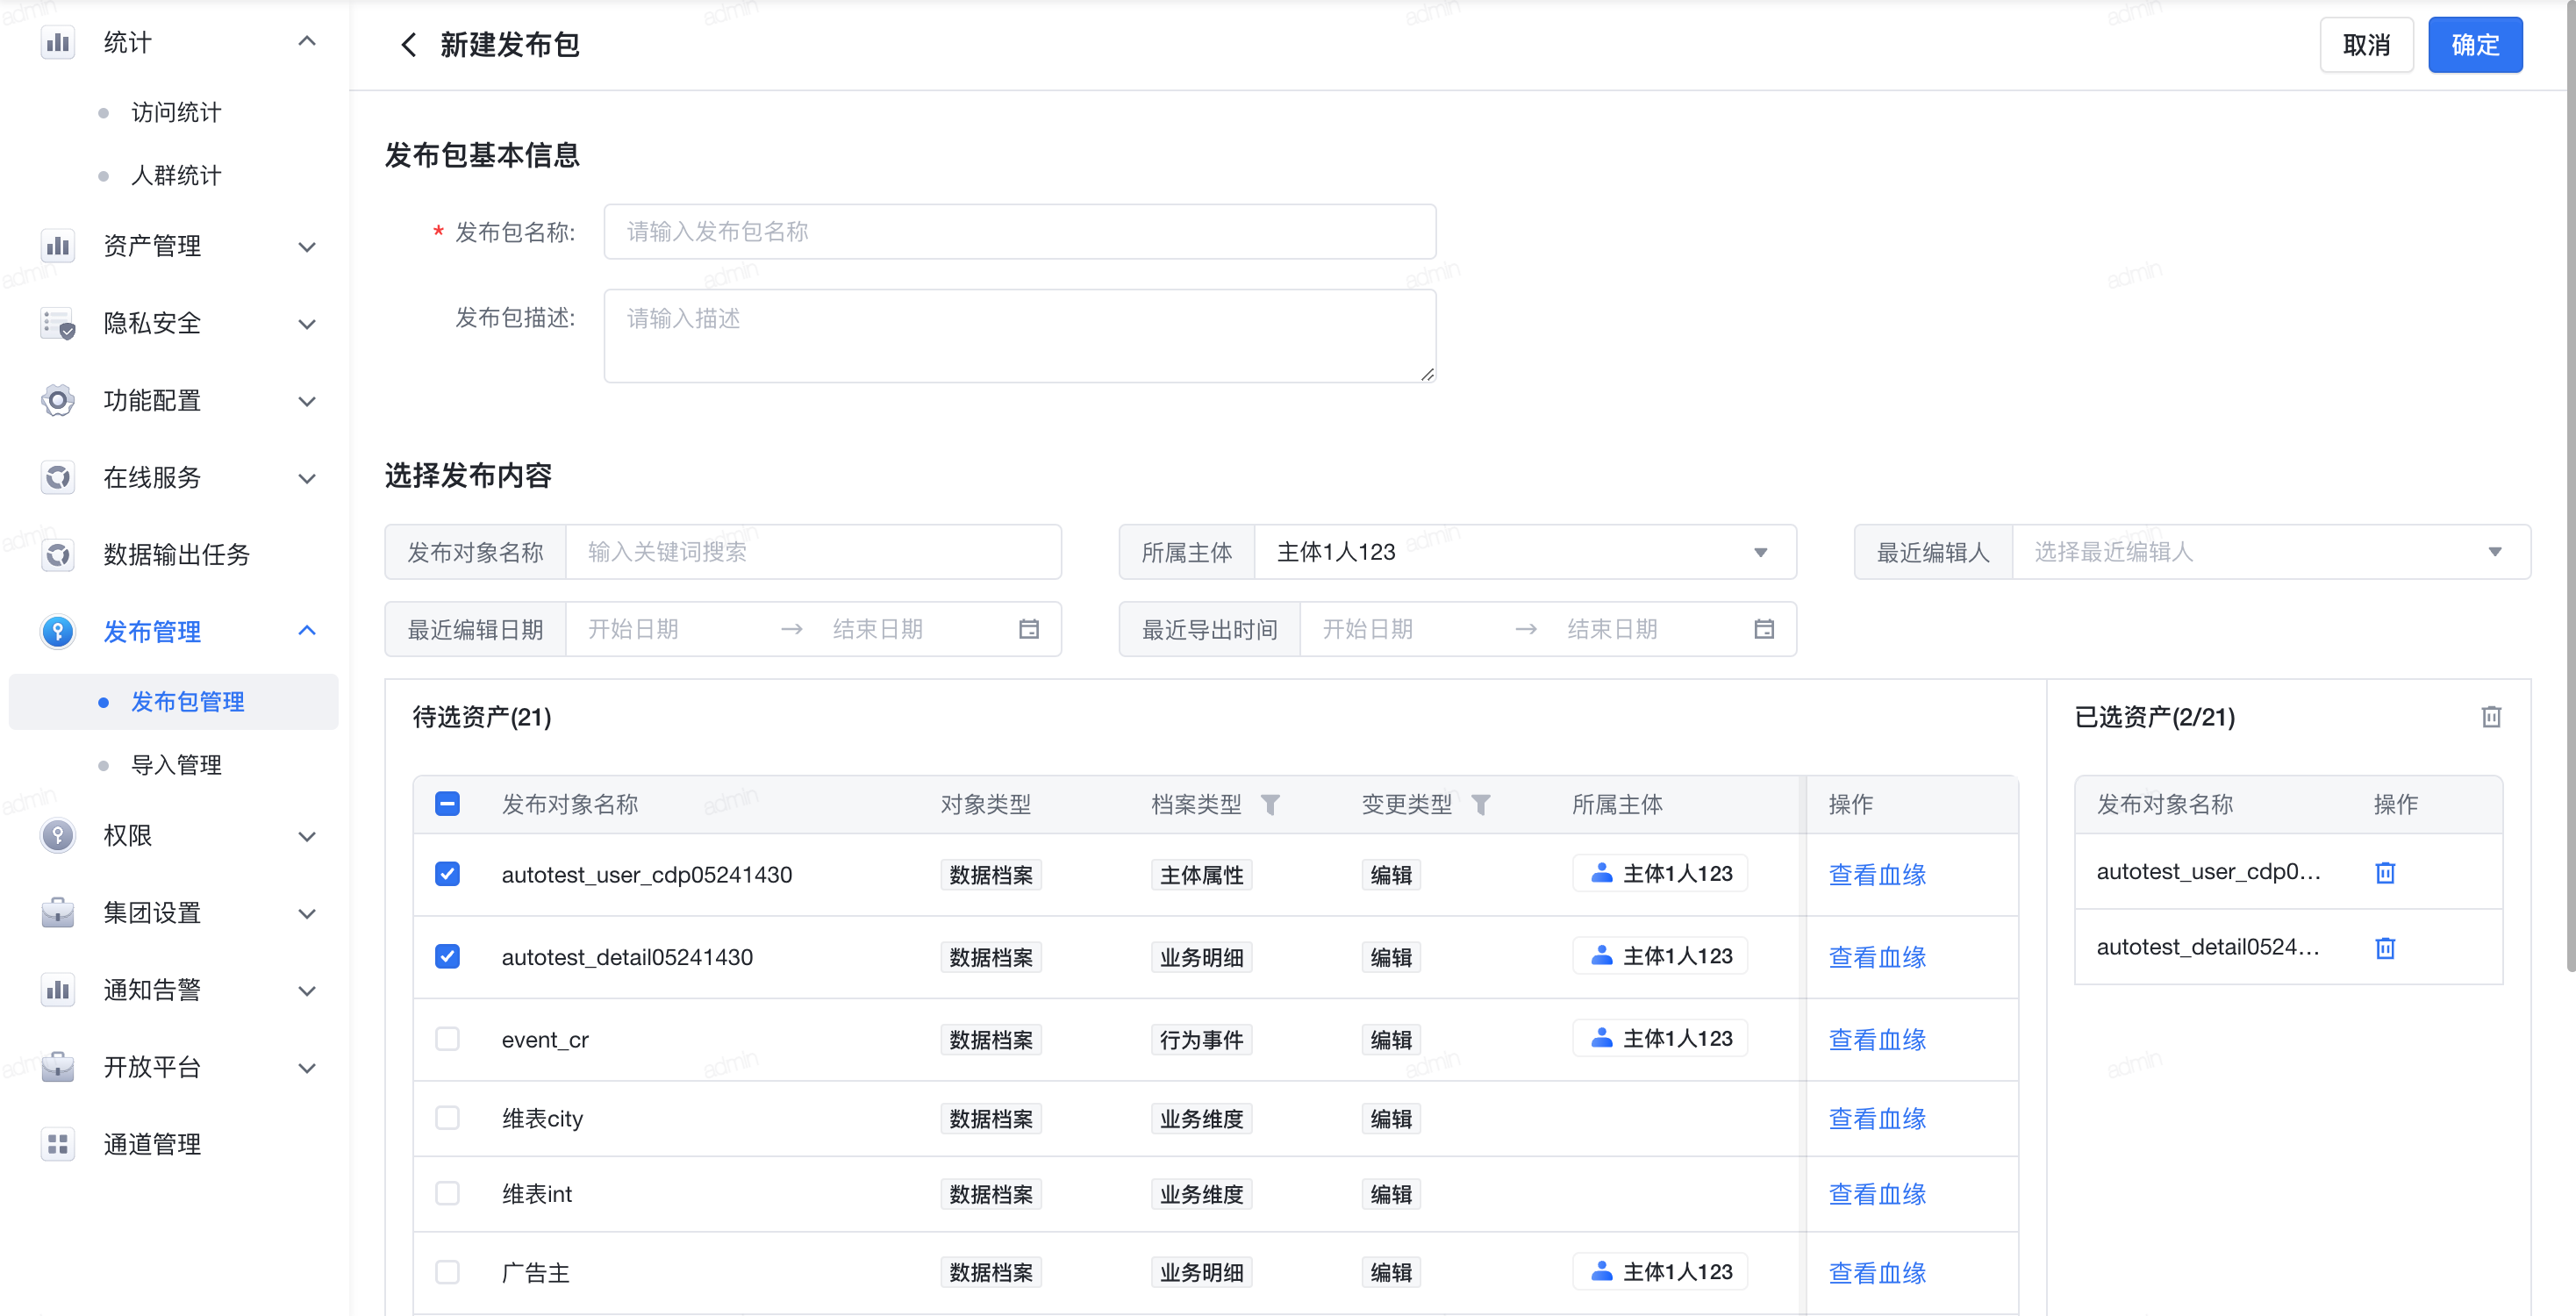Click 主体1人123 tag in 广告主 row
The width and height of the screenshot is (2576, 1316).
tap(1660, 1271)
